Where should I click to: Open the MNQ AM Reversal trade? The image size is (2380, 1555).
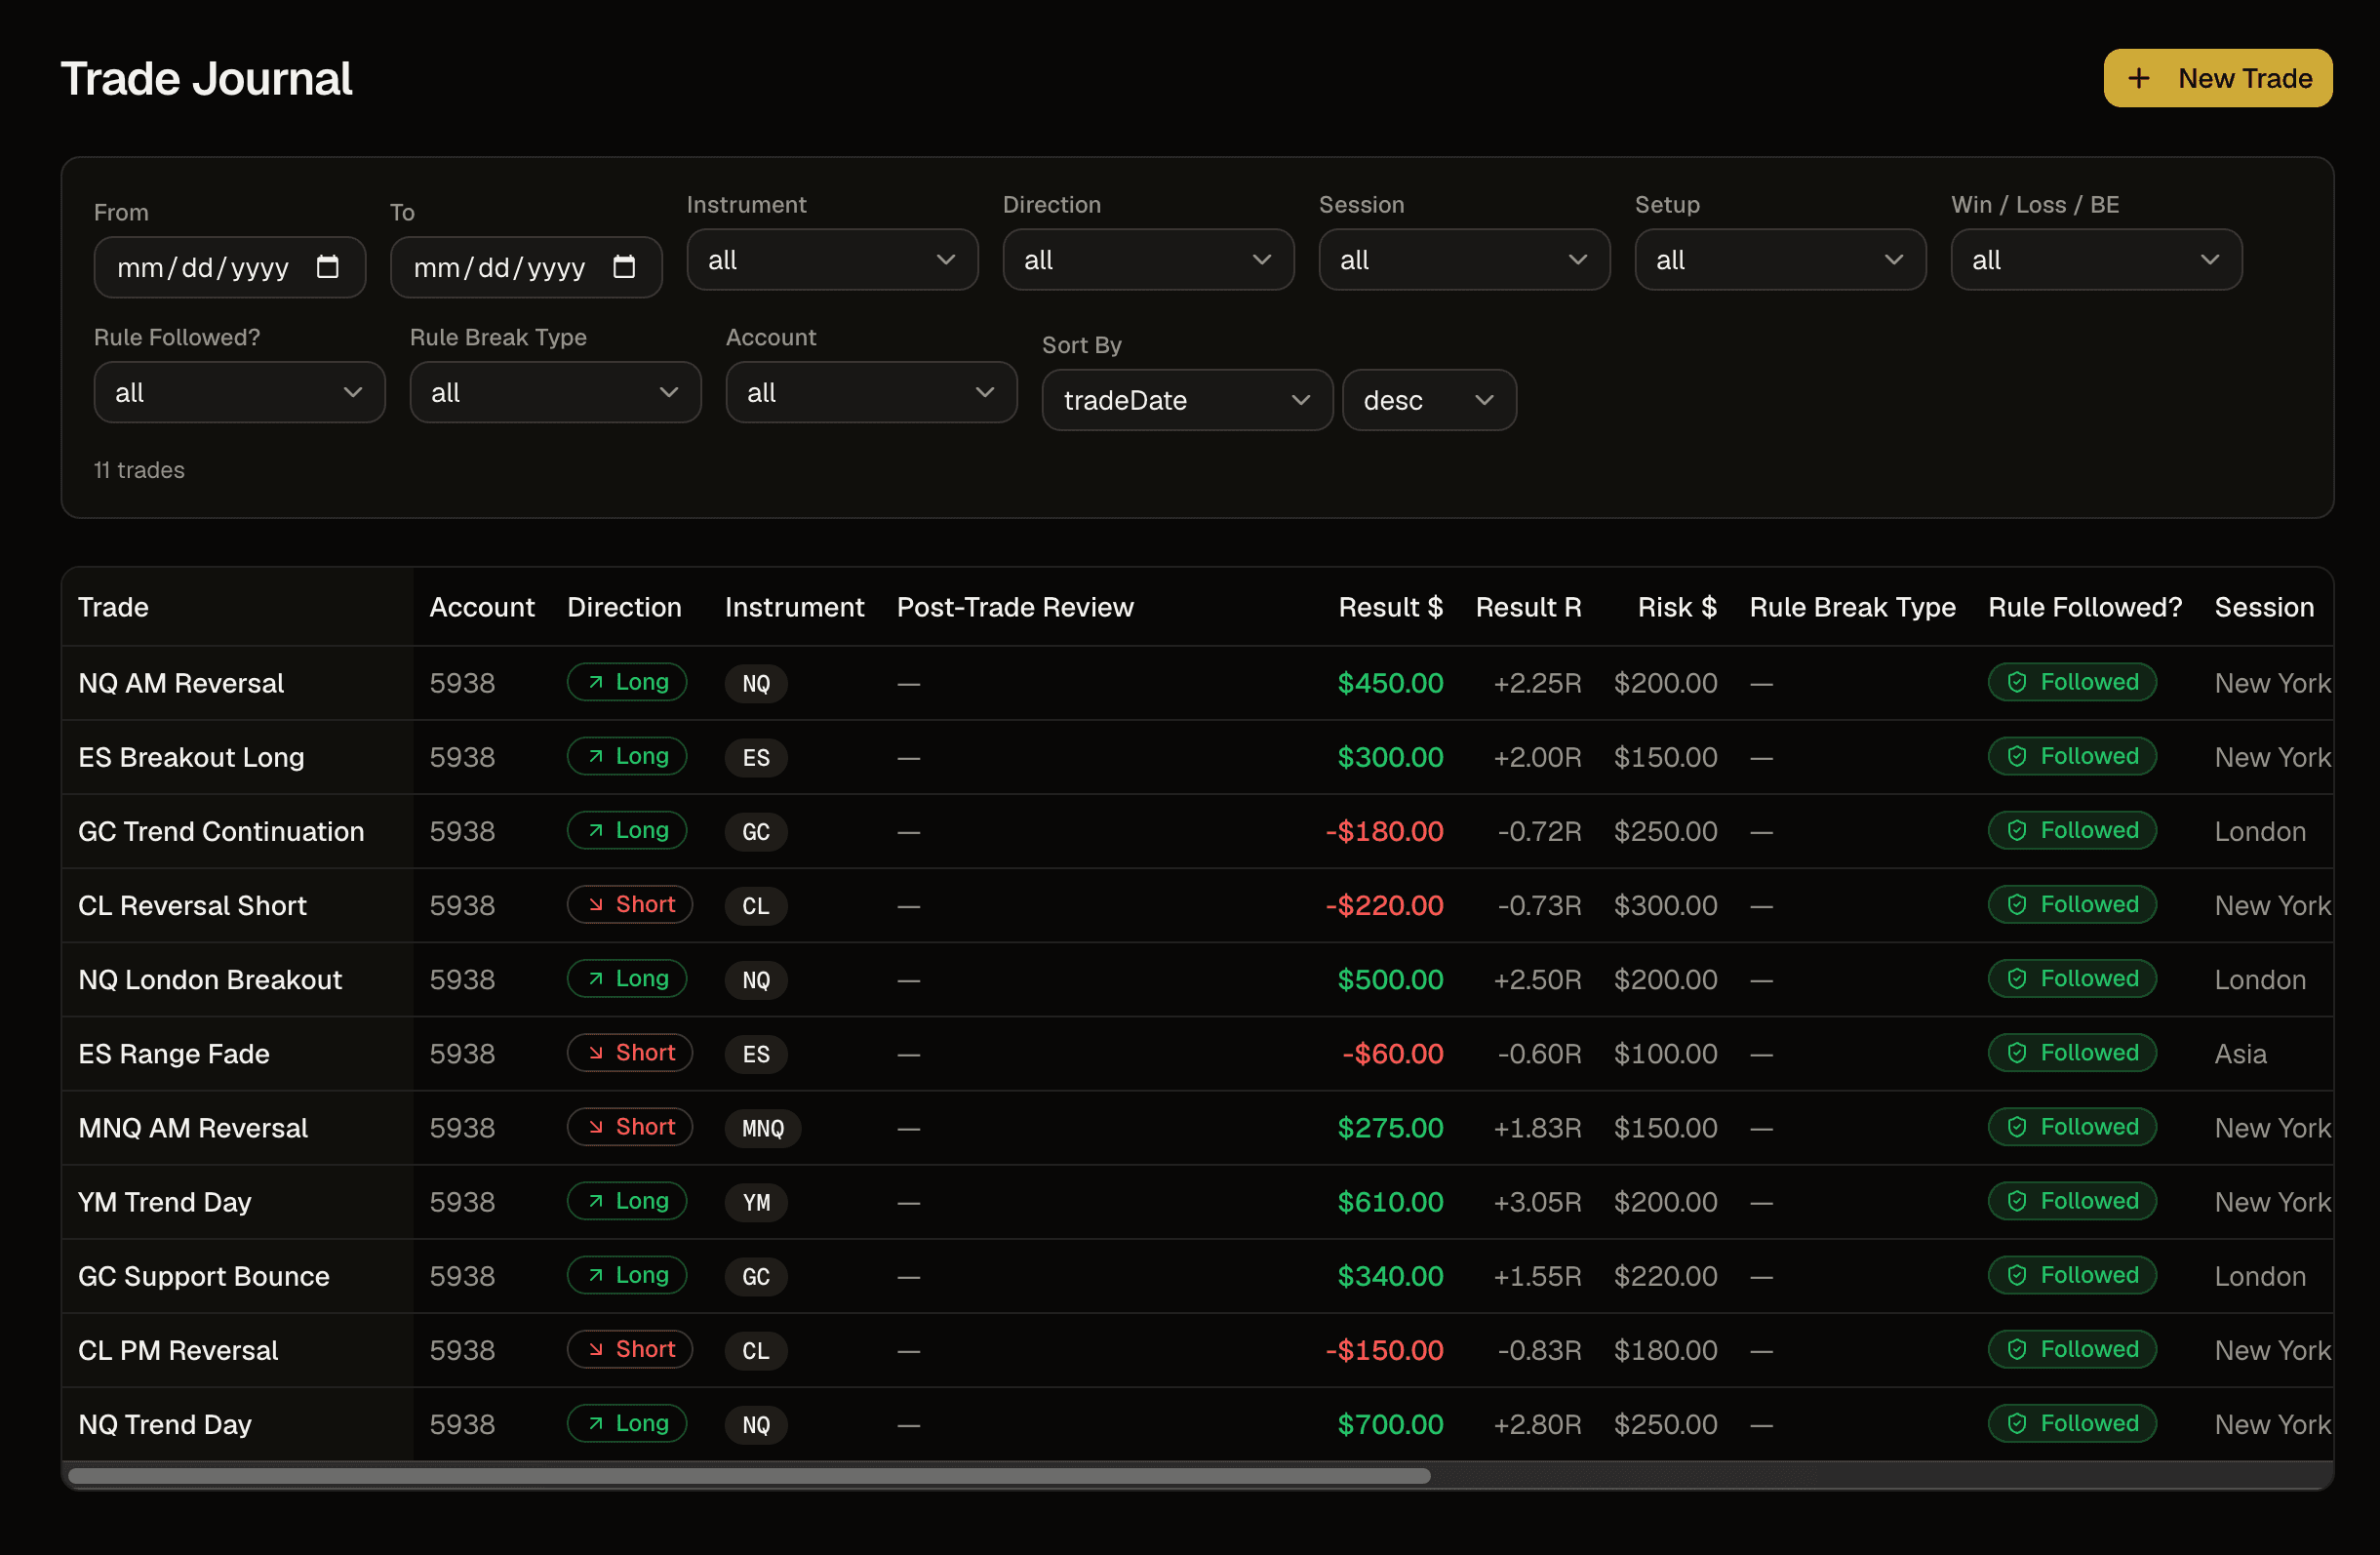193,1128
